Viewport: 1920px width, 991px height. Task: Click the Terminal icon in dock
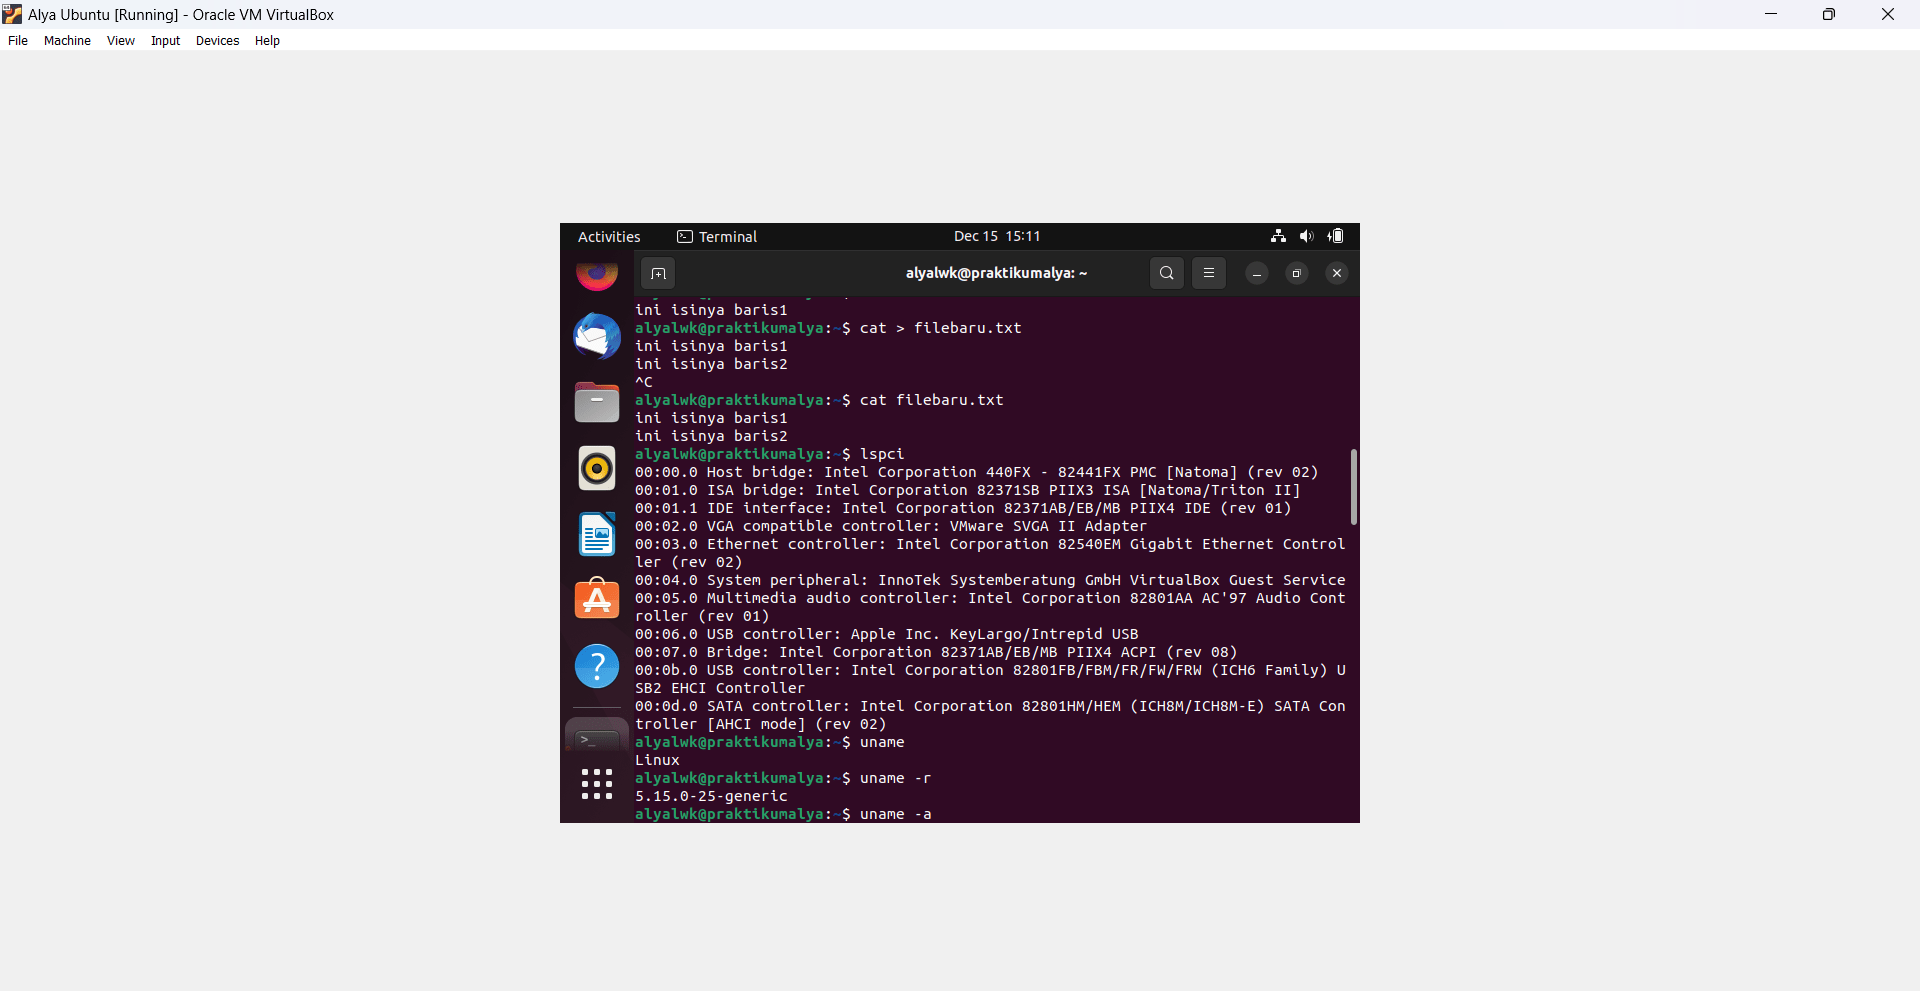[597, 738]
